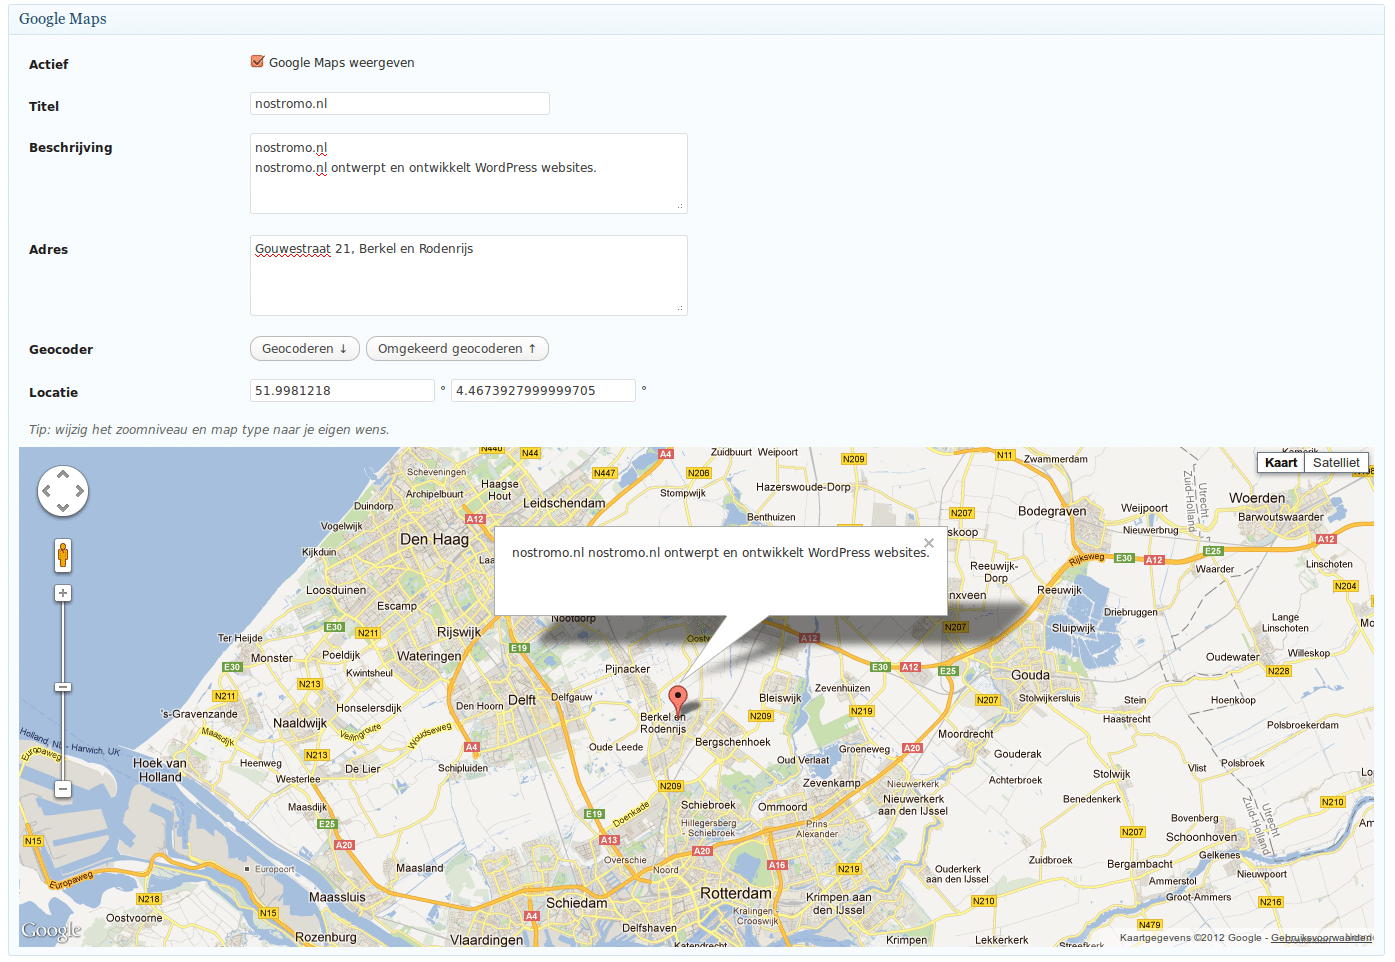
Task: Click the Rijswijk label on the map
Action: tap(459, 632)
